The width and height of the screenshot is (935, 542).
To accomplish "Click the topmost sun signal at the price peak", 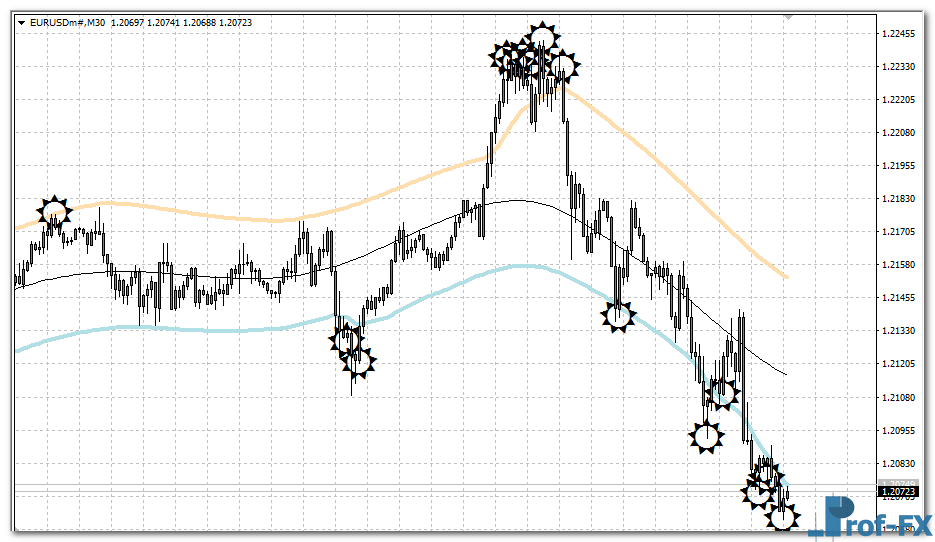I will coord(542,38).
